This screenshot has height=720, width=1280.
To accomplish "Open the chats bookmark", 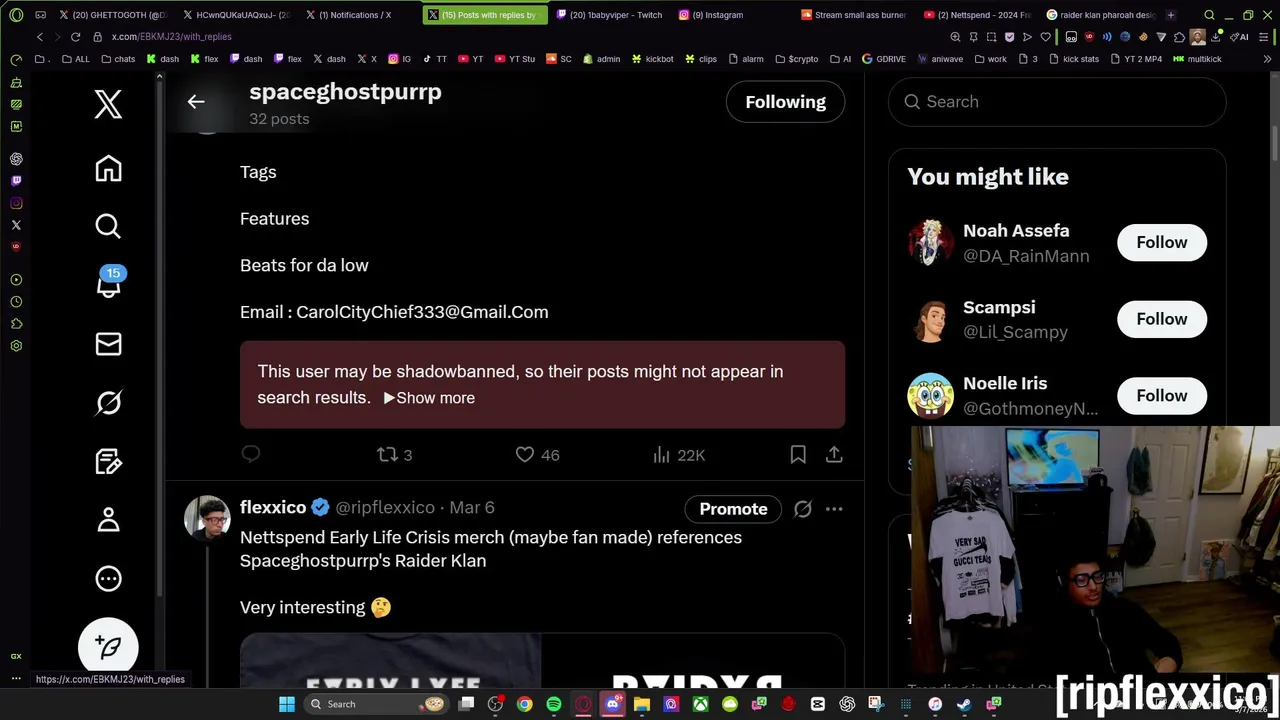I will point(117,59).
